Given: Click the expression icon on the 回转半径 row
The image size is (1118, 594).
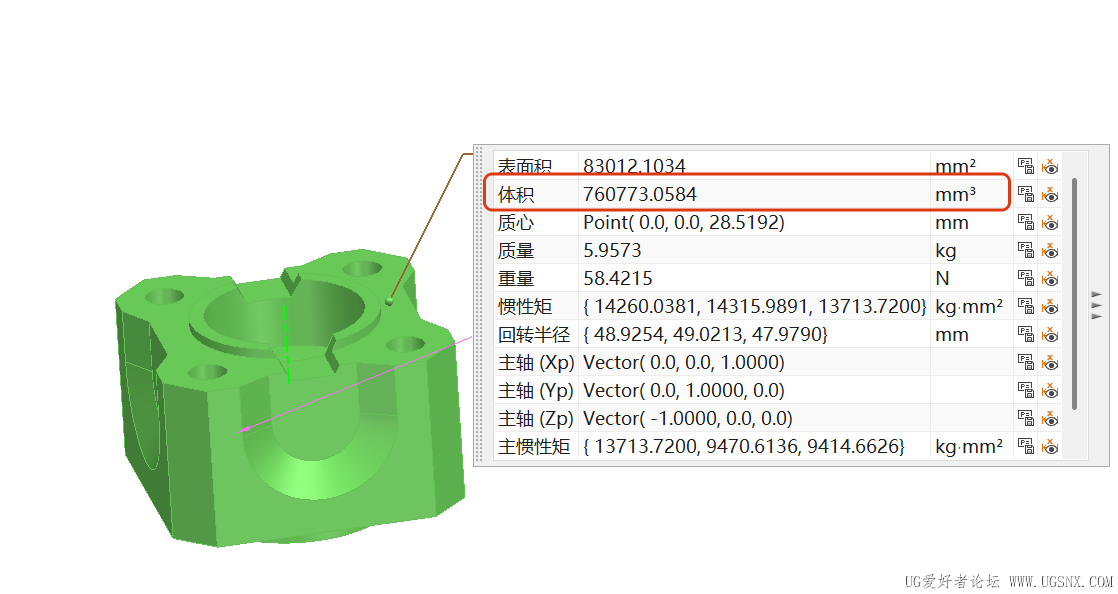Looking at the screenshot, I should coord(1026,334).
